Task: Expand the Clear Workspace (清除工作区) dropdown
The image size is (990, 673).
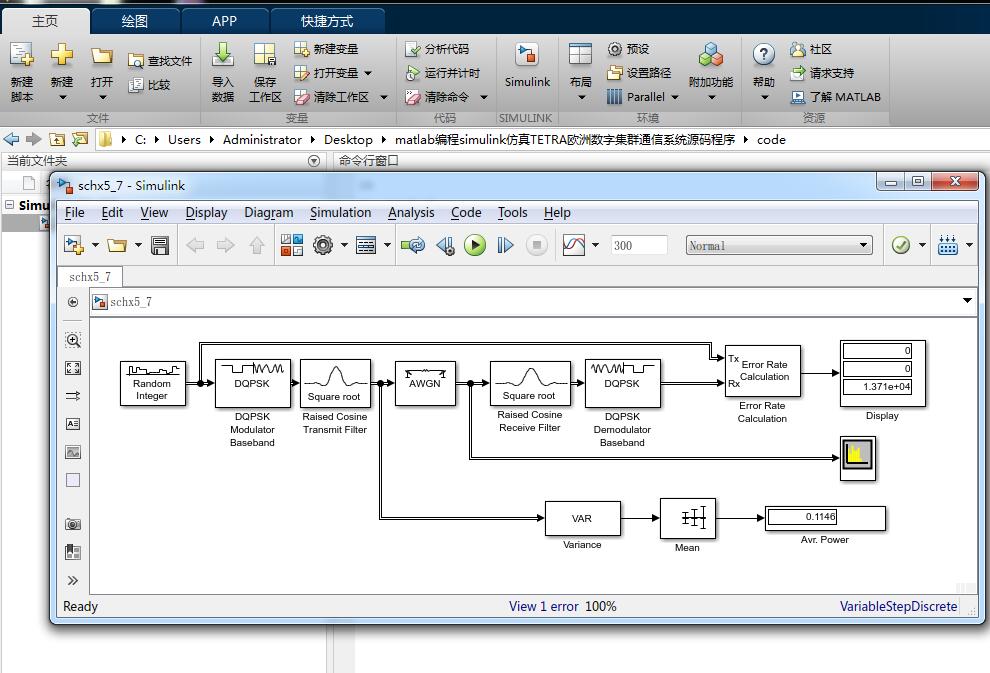Action: point(384,97)
